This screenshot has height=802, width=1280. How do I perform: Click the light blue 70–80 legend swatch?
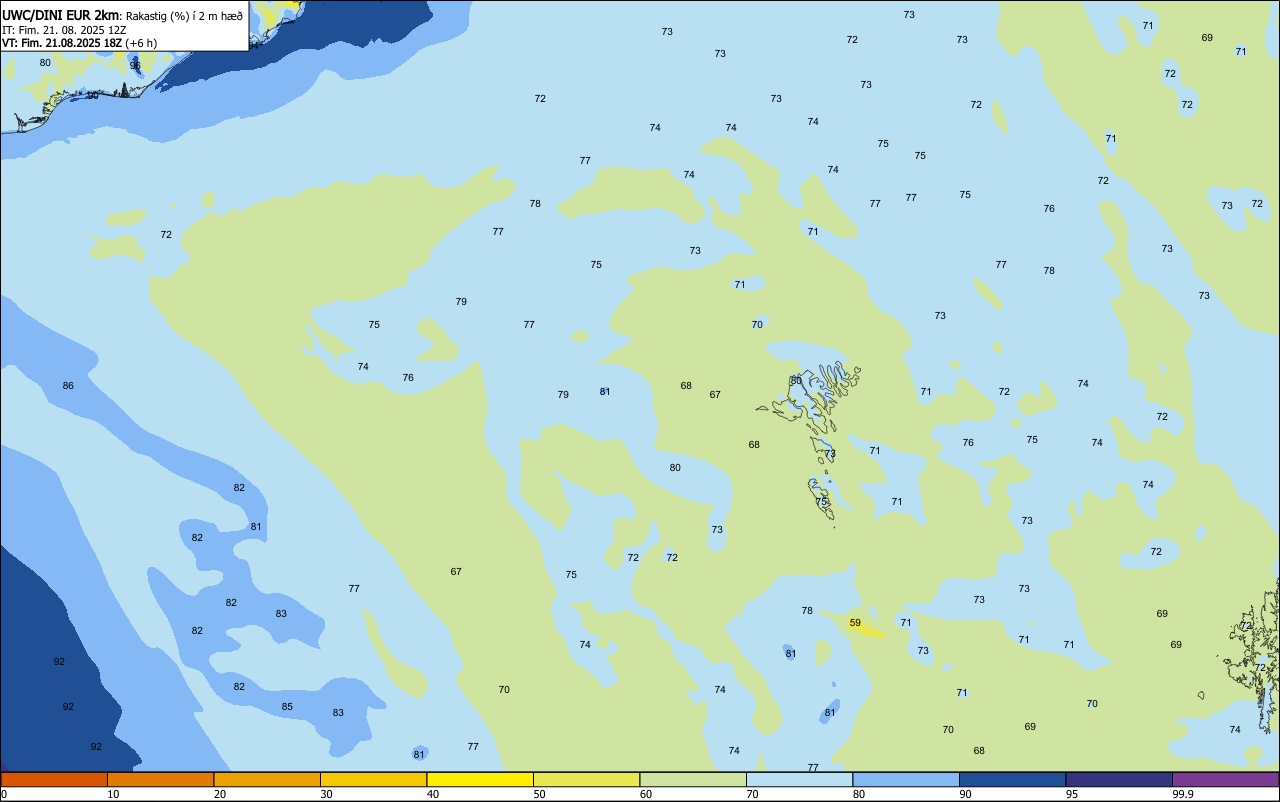click(800, 779)
